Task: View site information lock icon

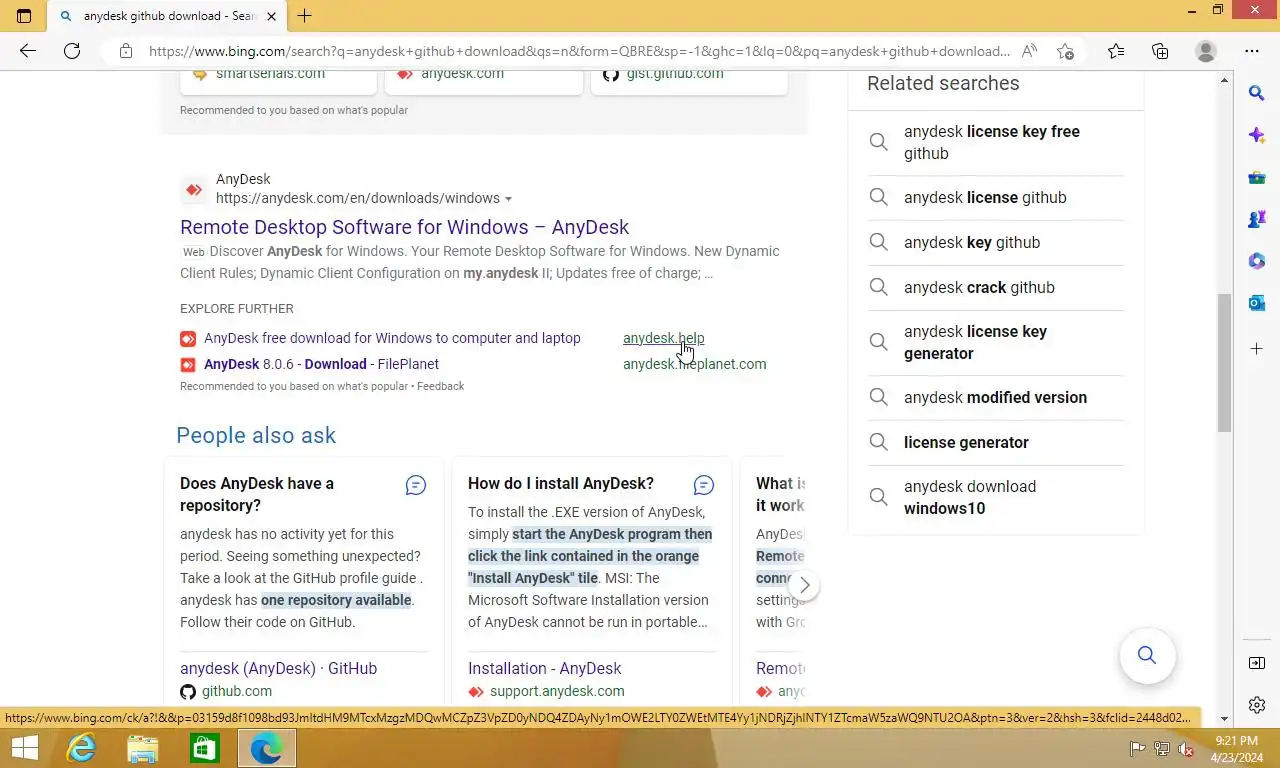Action: pyautogui.click(x=125, y=51)
